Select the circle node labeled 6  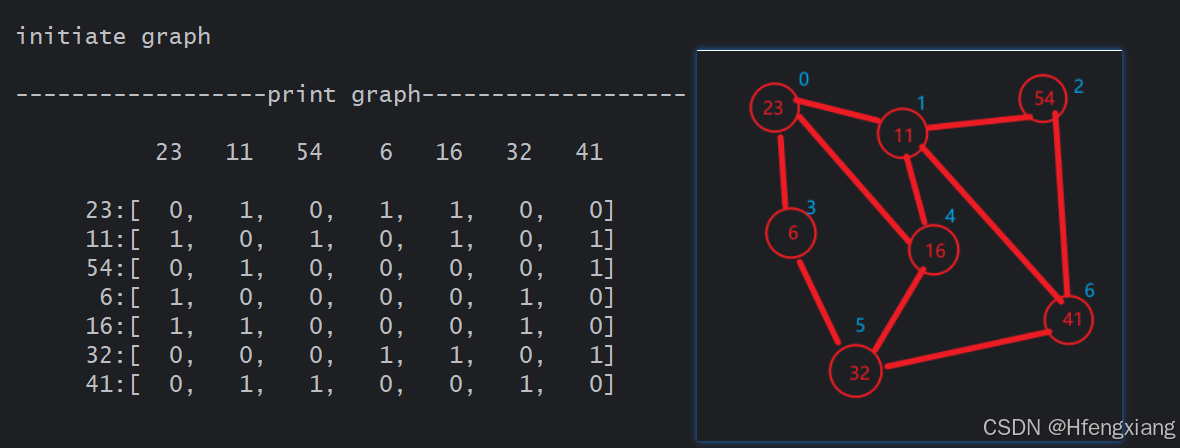792,233
